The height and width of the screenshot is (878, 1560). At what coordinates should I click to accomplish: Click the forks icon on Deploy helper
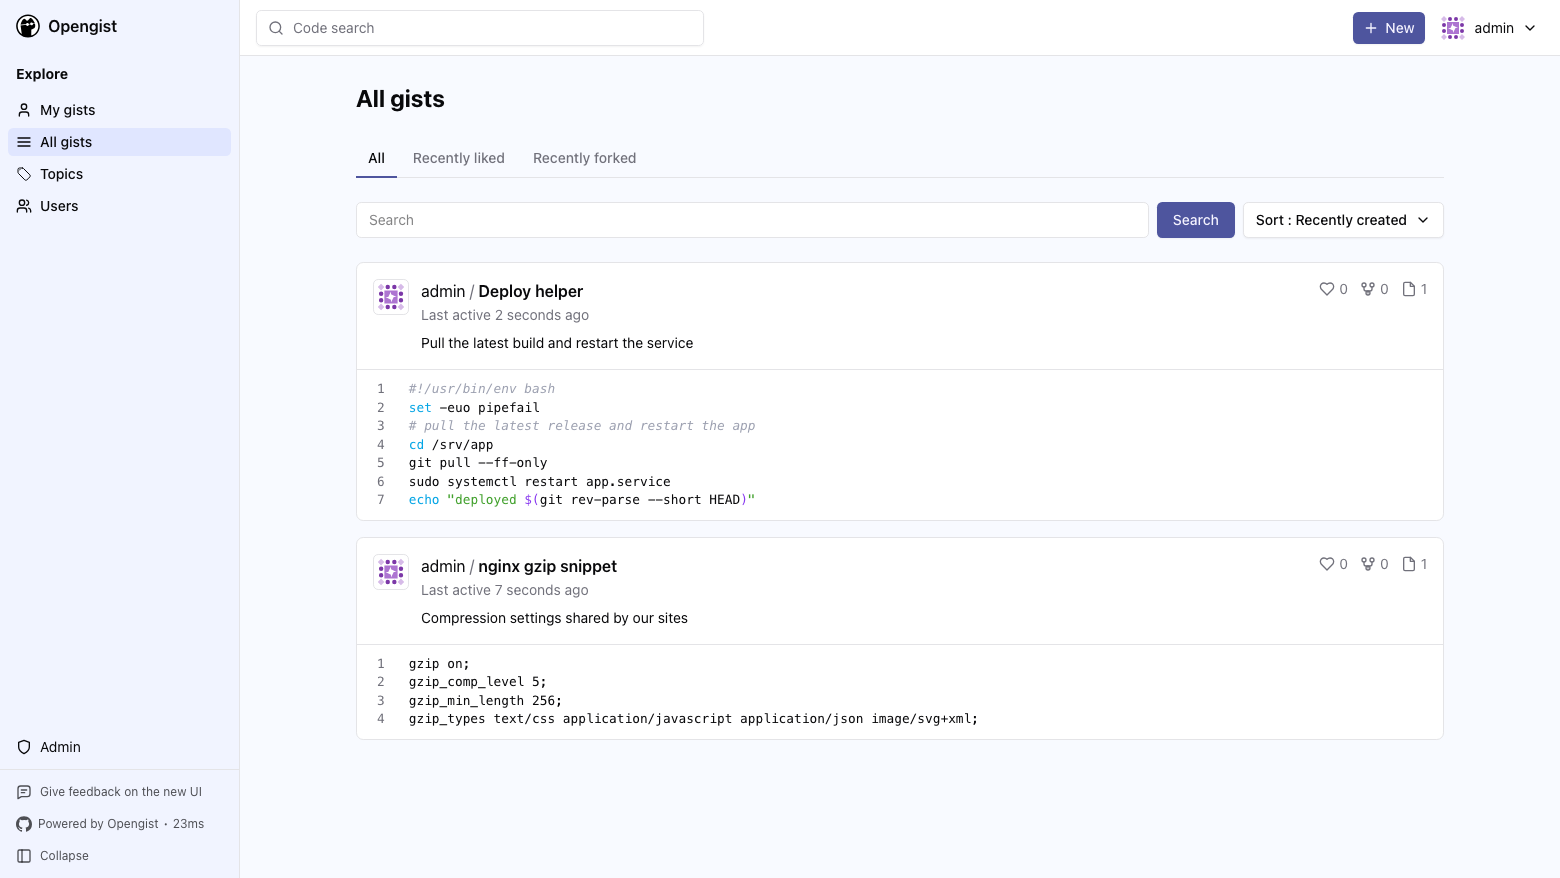(x=1368, y=289)
